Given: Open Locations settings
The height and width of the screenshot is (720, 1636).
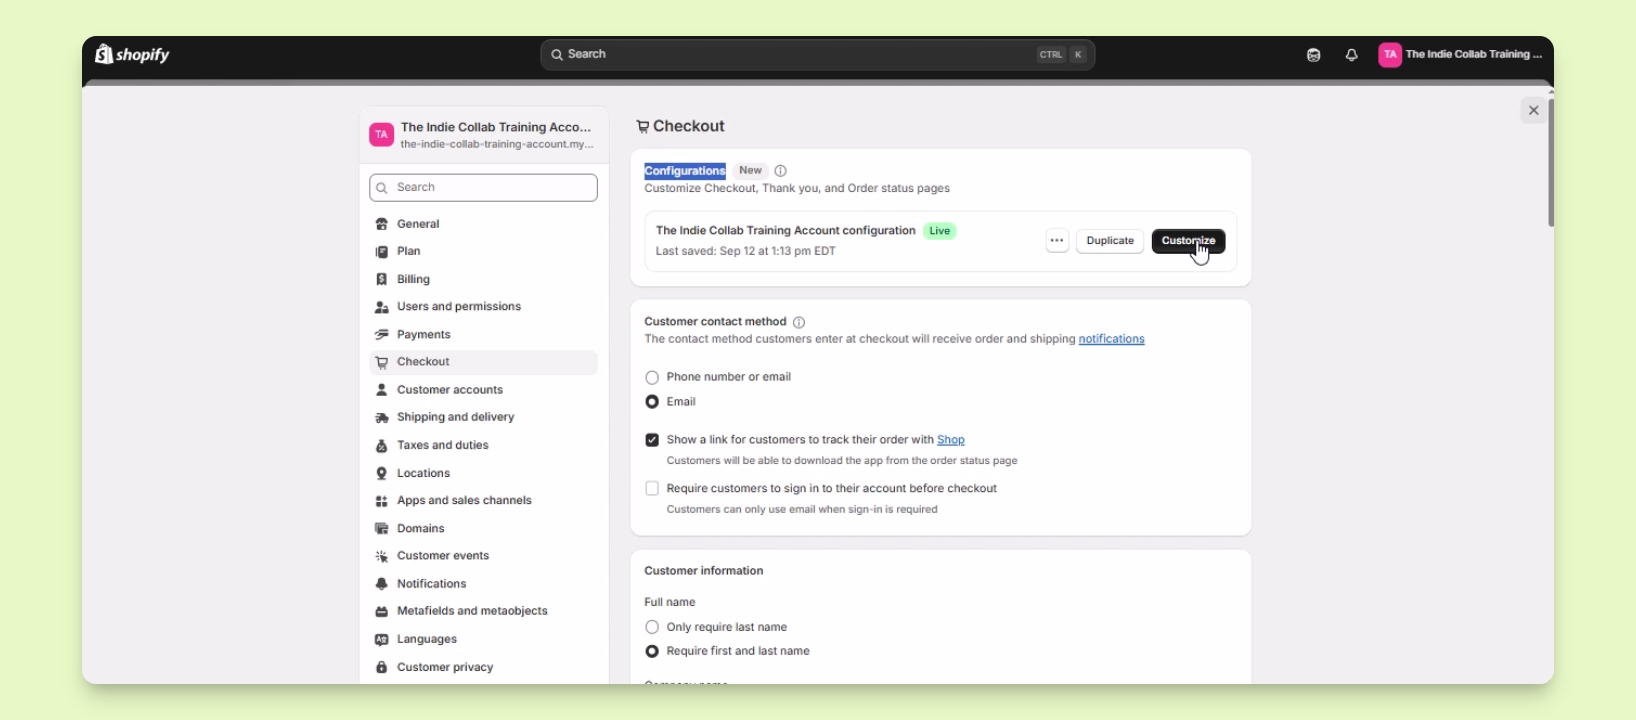Looking at the screenshot, I should point(483,474).
